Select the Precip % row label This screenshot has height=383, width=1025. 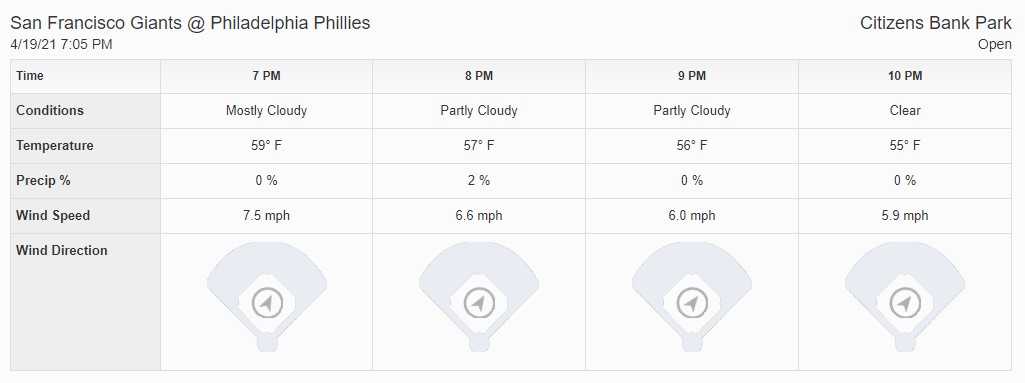43,181
